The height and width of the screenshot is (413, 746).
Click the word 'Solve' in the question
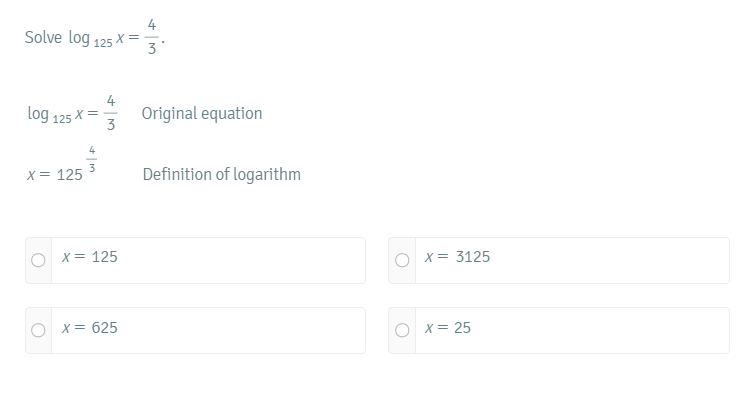[x=43, y=38]
